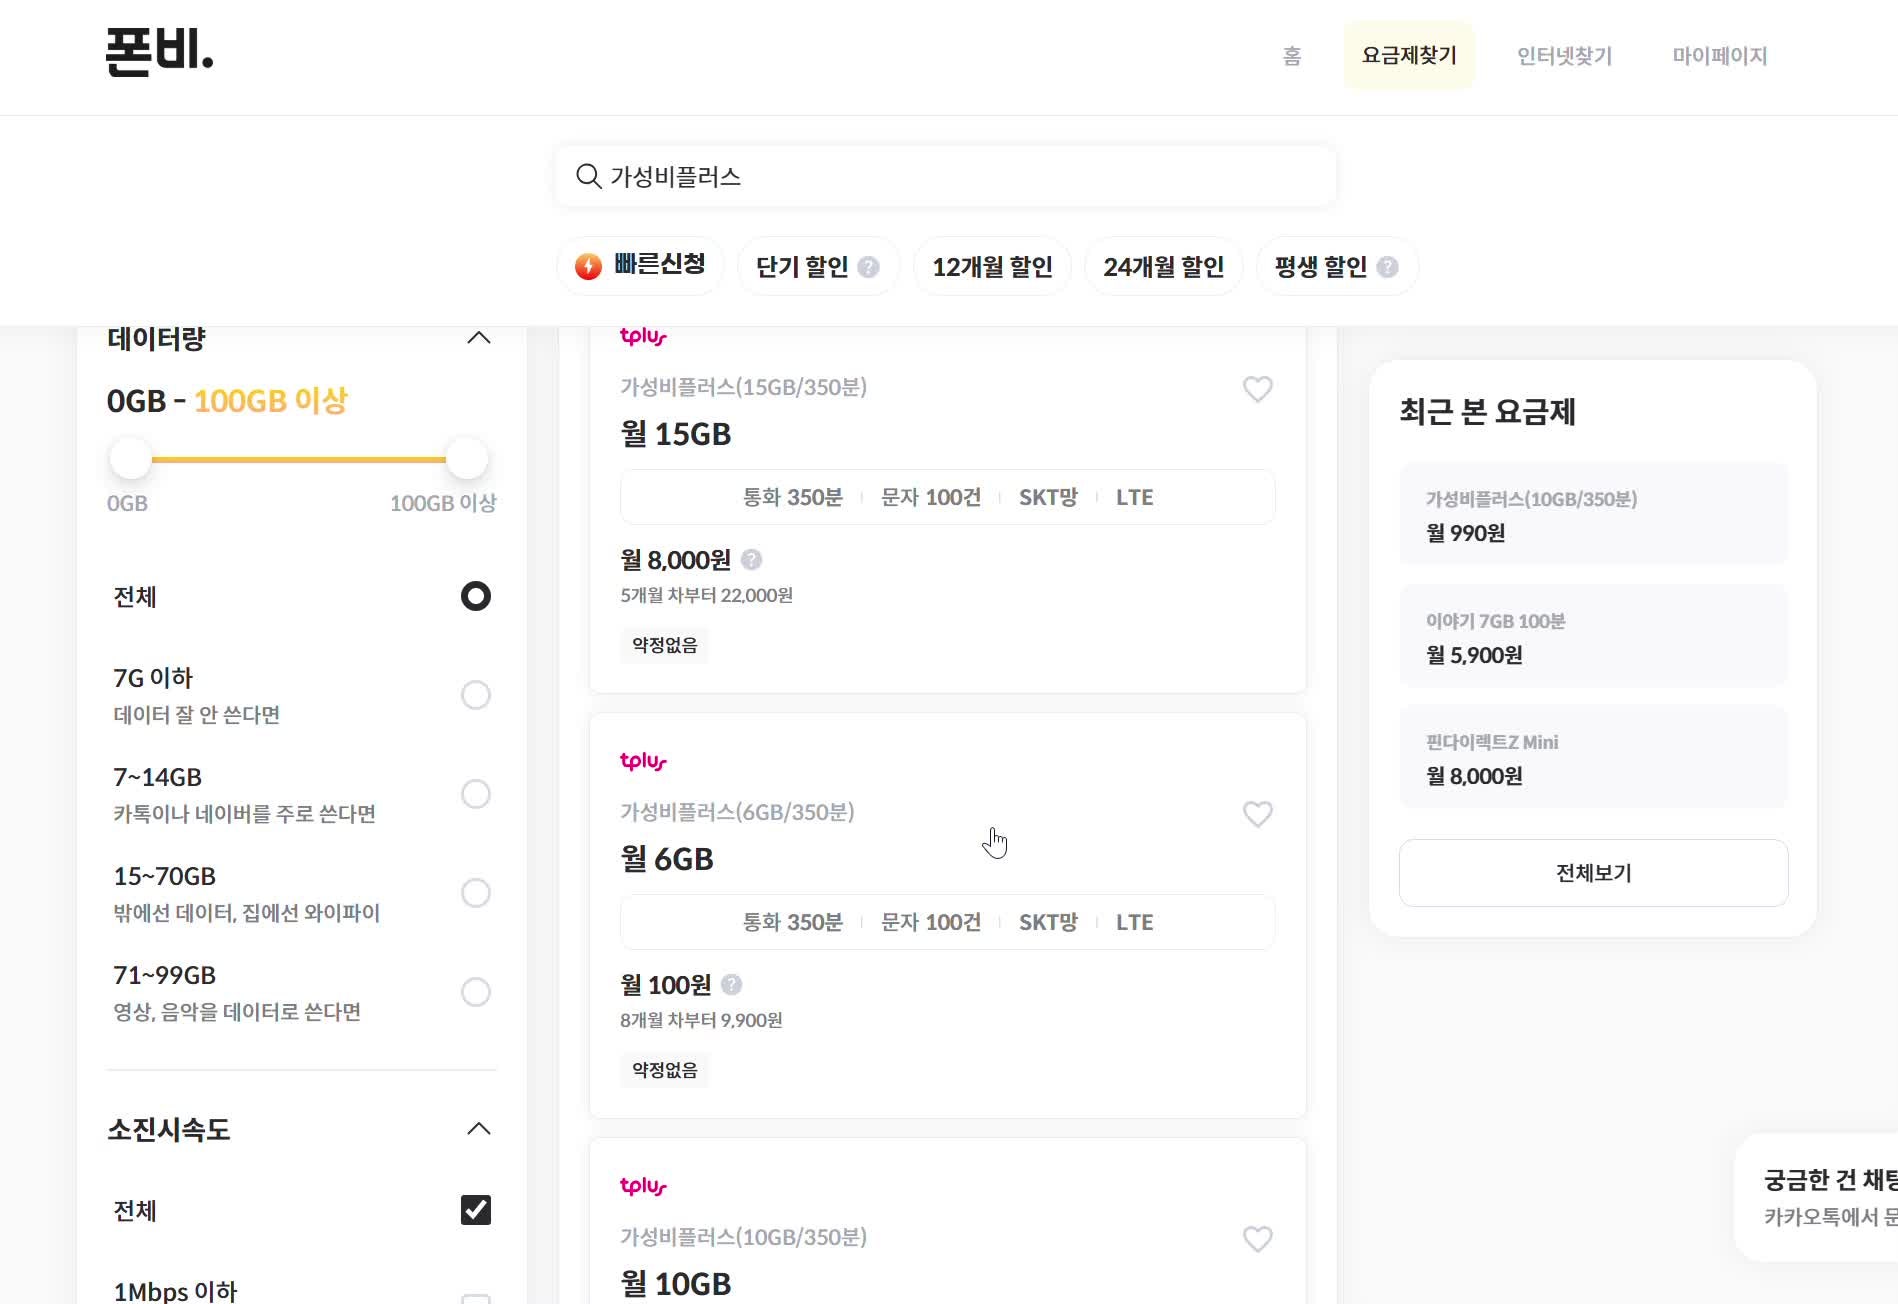Favorite the 15GB/350분 plan heart

click(x=1257, y=388)
